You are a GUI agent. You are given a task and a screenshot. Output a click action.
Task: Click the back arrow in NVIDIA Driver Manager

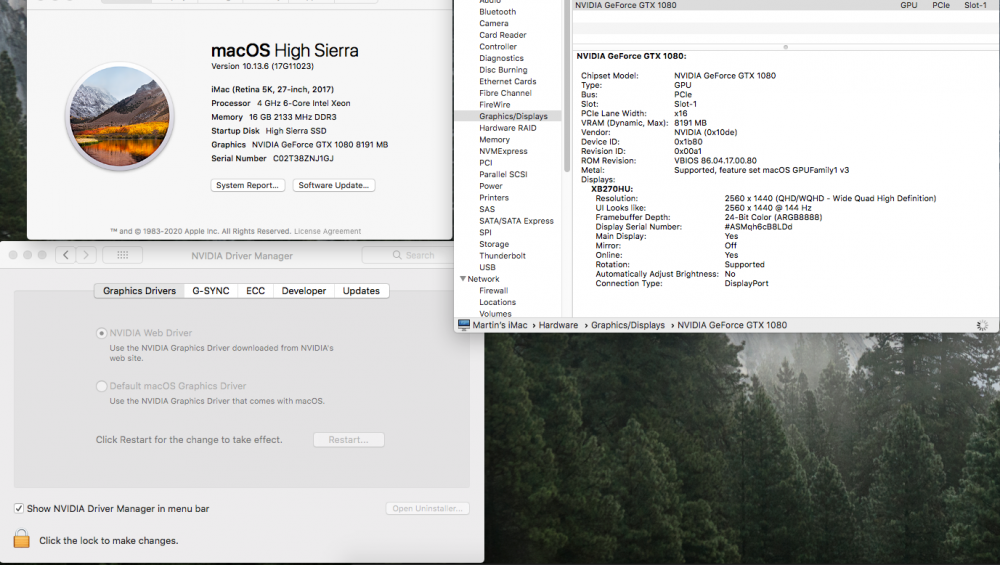(x=66, y=255)
